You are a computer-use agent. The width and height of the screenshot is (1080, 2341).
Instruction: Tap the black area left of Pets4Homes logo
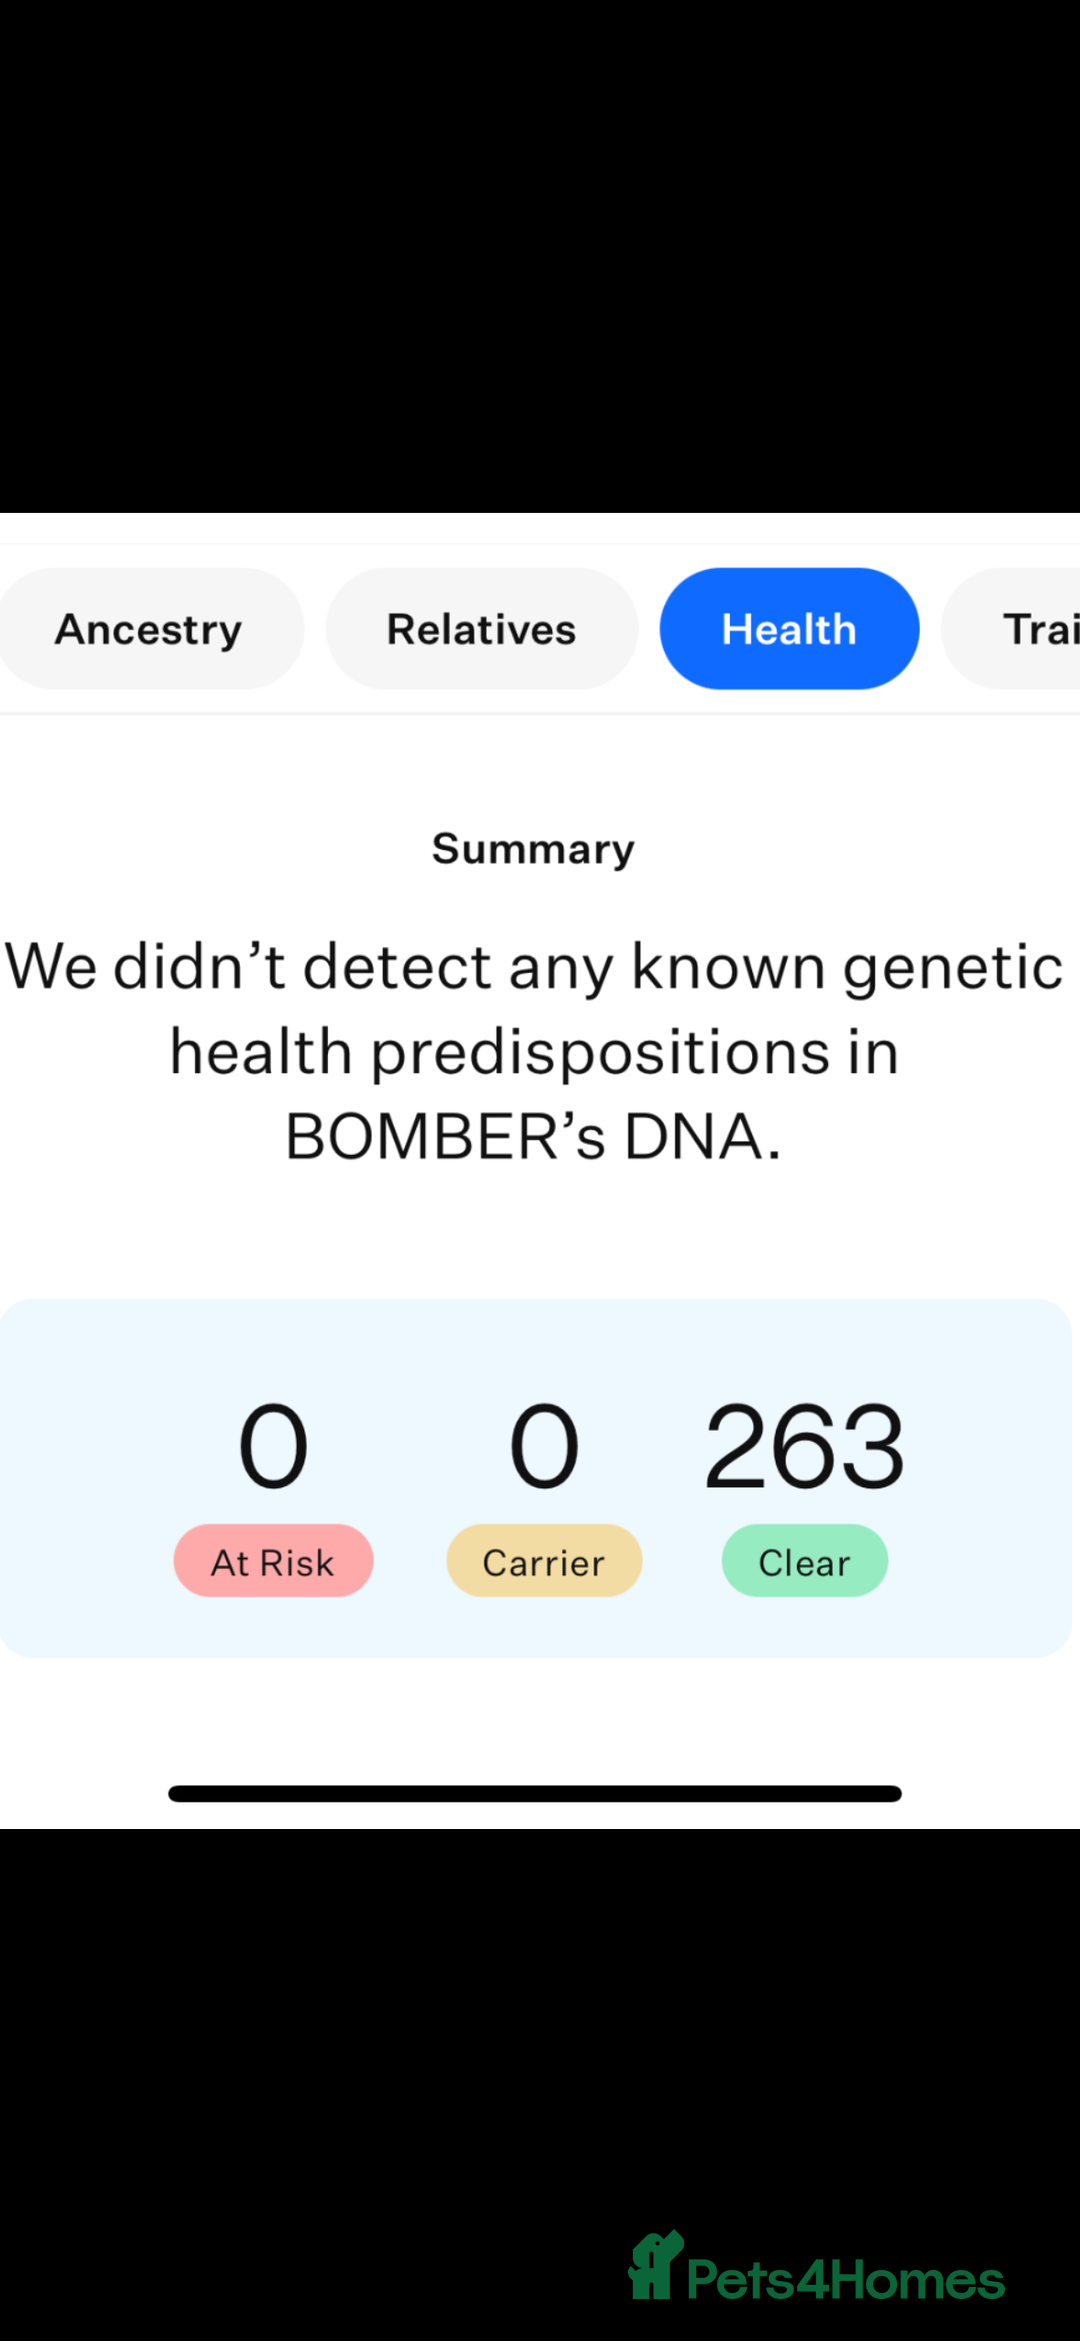coord(300,2150)
